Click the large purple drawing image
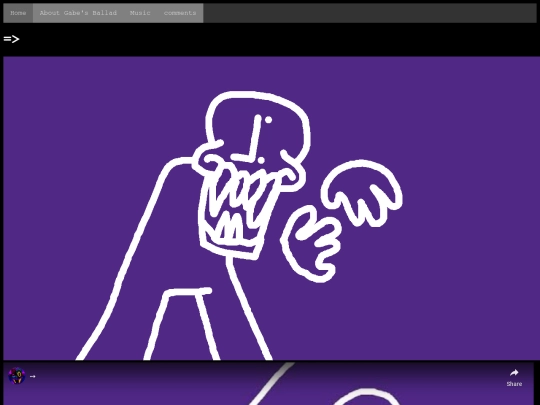The width and height of the screenshot is (540, 405). coord(271,208)
